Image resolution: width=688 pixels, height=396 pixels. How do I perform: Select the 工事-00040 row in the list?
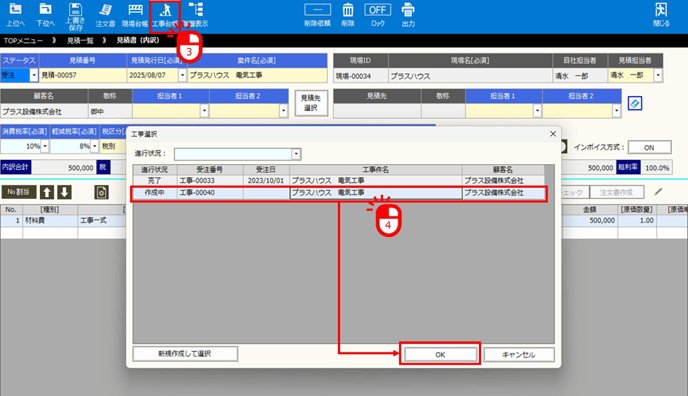pyautogui.click(x=339, y=193)
